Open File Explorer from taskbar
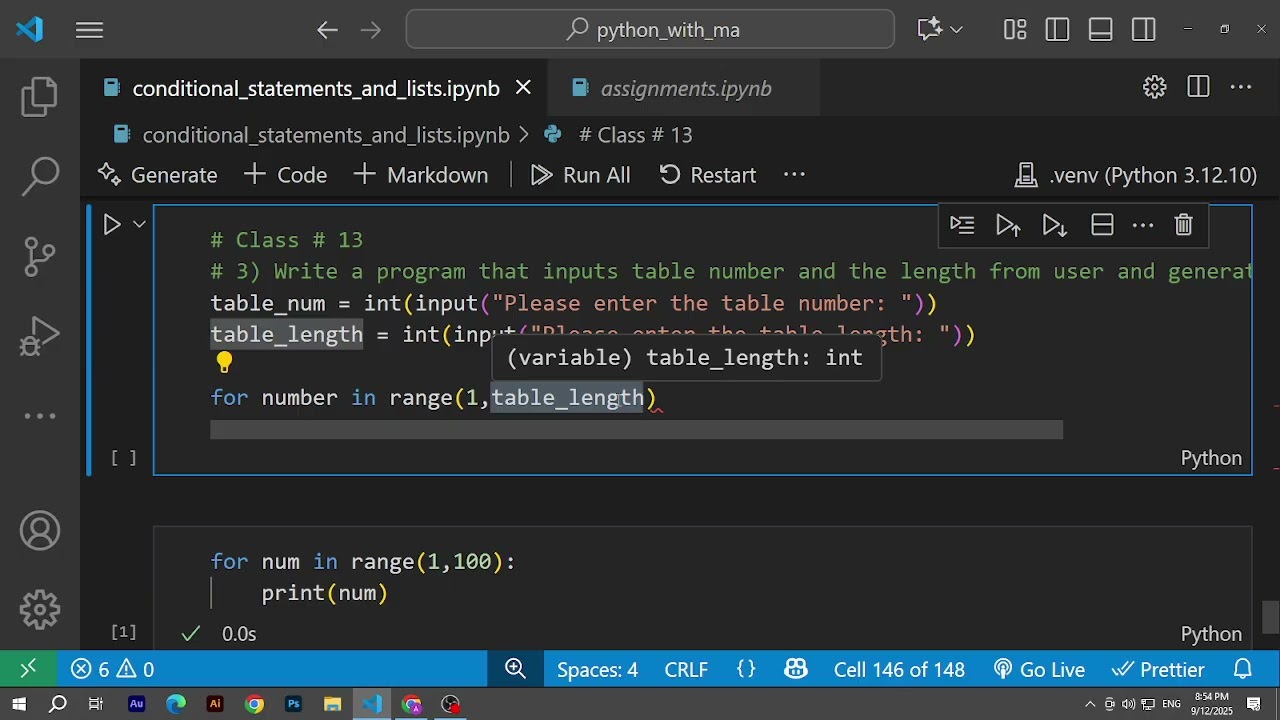 tap(332, 704)
